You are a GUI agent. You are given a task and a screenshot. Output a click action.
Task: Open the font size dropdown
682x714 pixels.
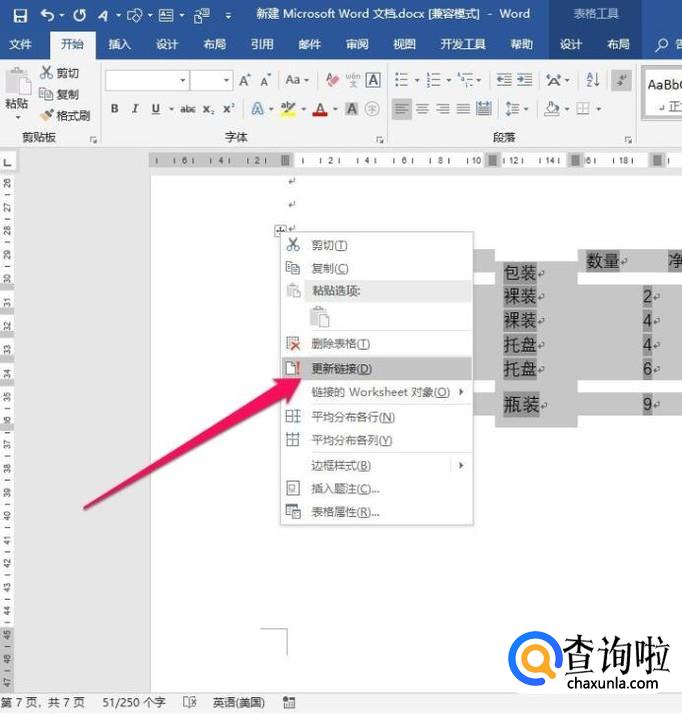click(x=226, y=81)
